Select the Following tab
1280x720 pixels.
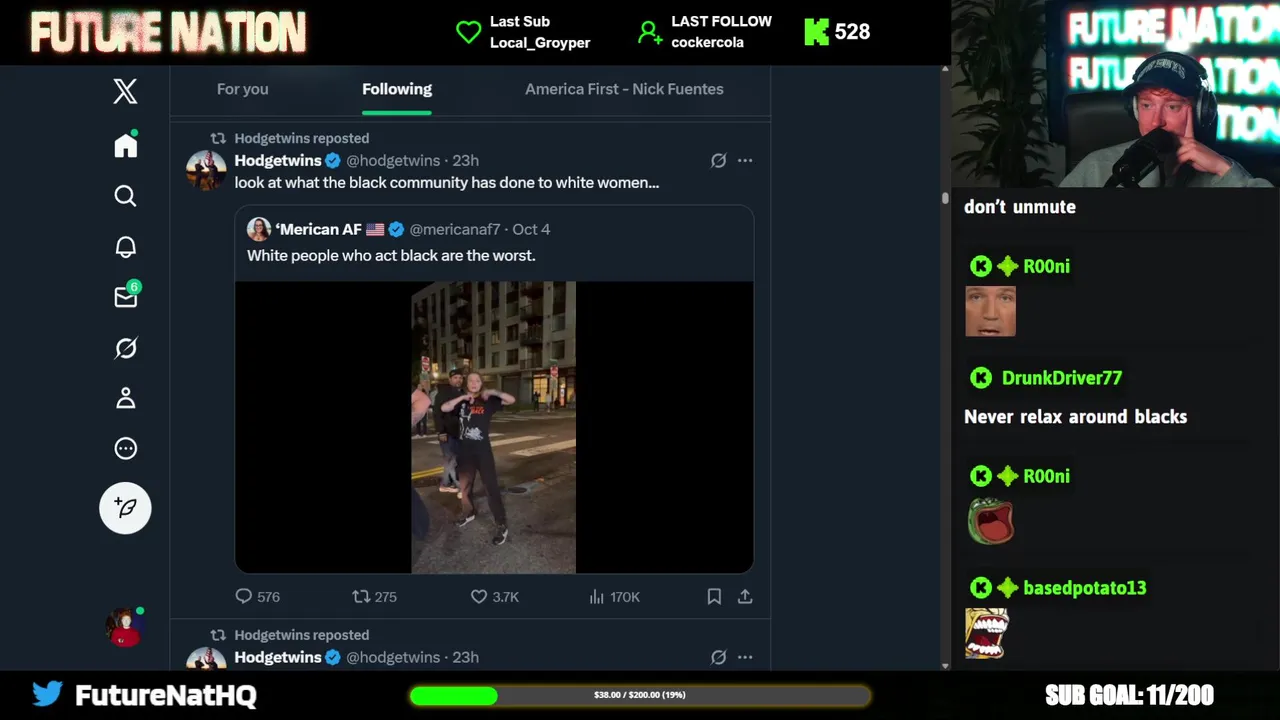coord(397,89)
